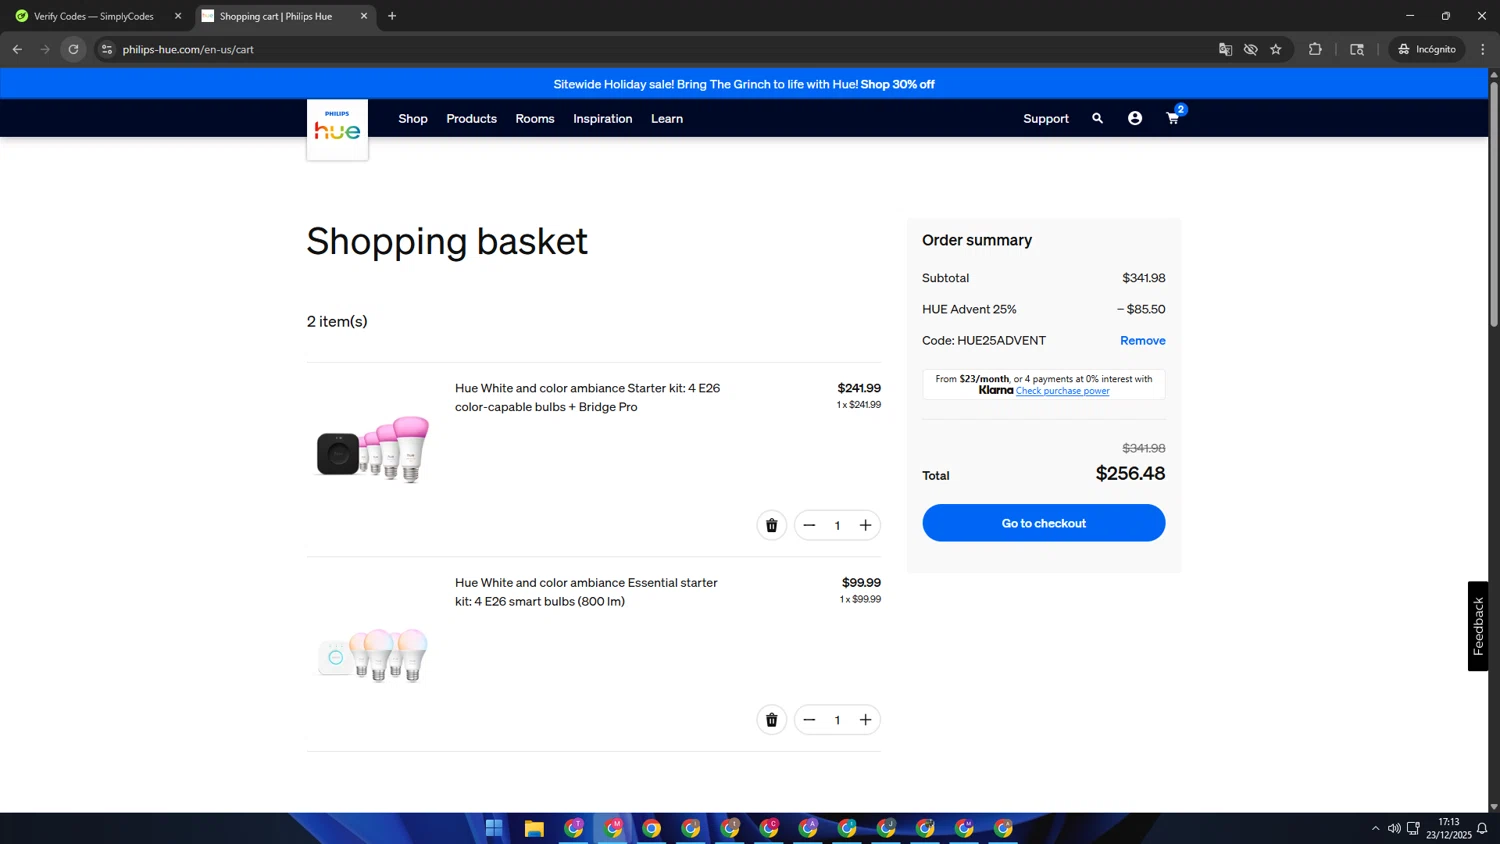Open the shopping cart icon in header

(x=1173, y=118)
